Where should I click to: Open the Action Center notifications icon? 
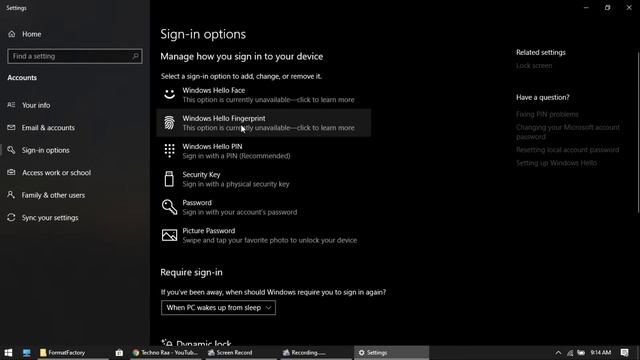click(624, 353)
